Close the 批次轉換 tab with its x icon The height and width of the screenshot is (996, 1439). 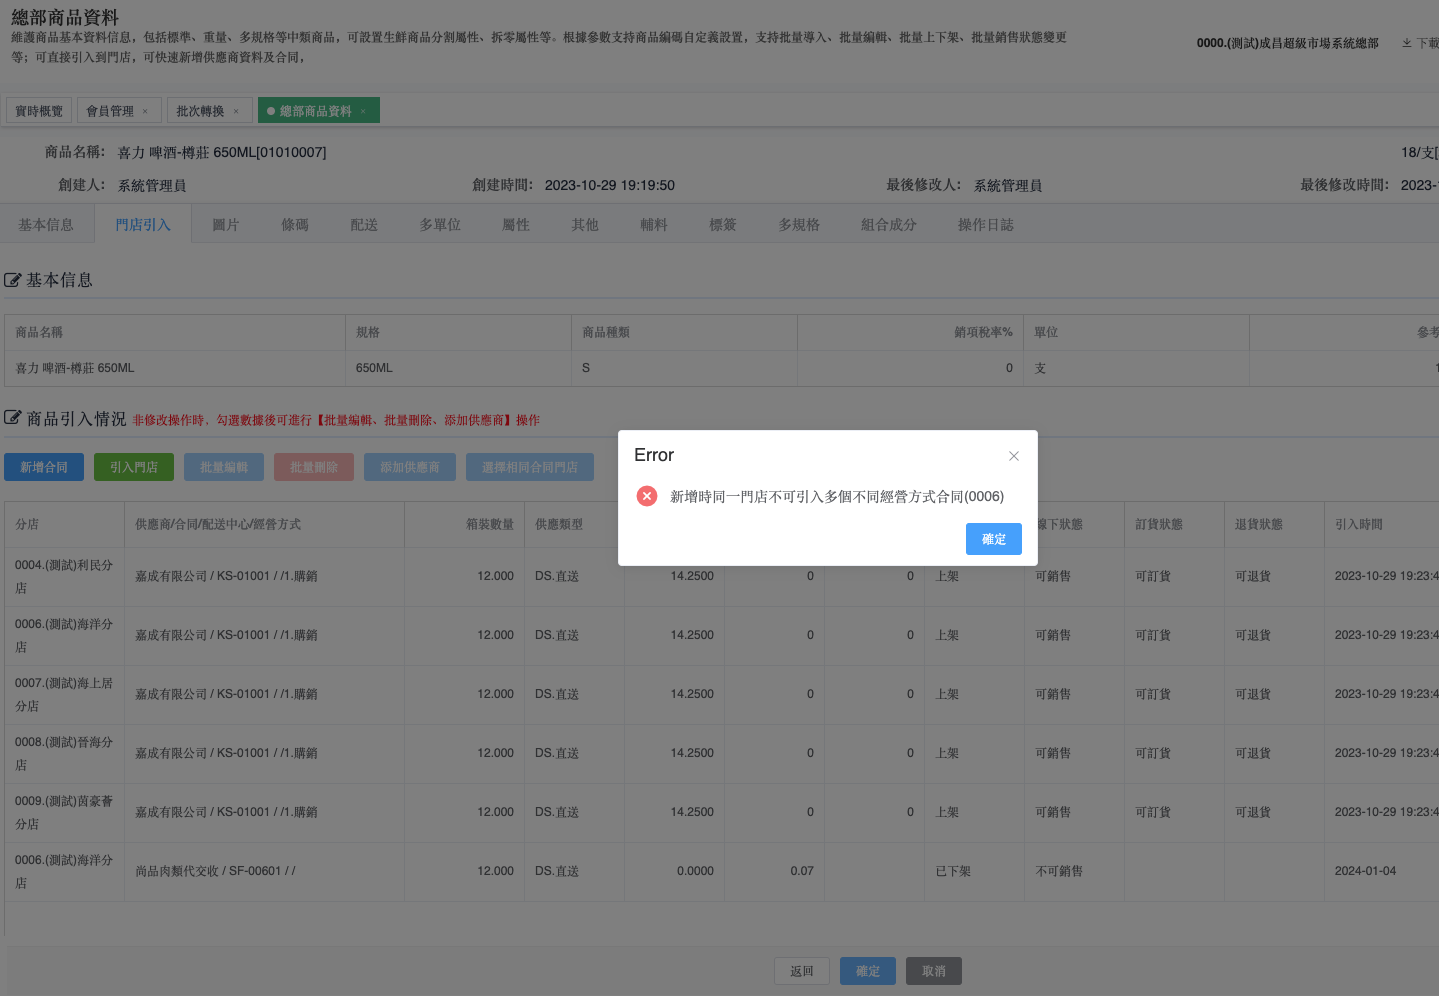(236, 111)
